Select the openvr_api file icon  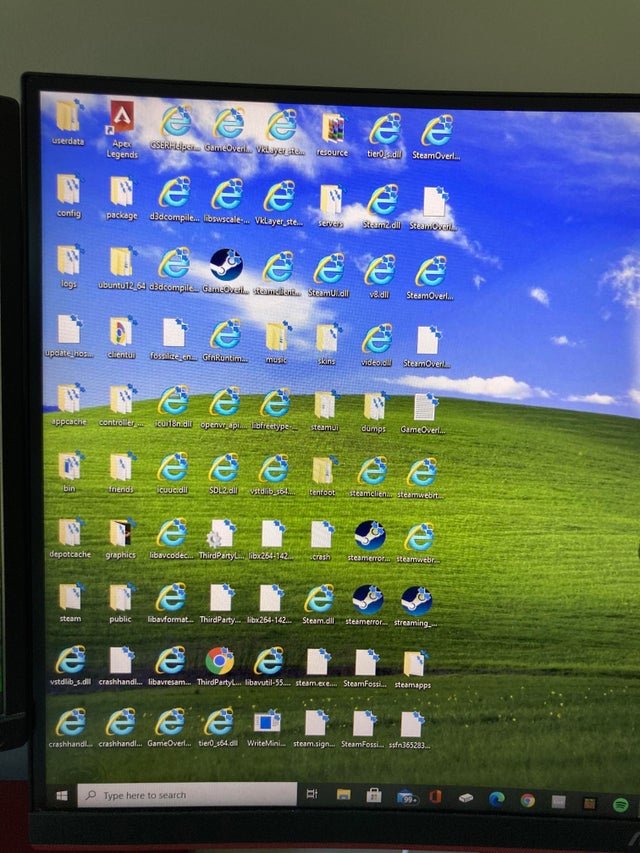point(224,402)
